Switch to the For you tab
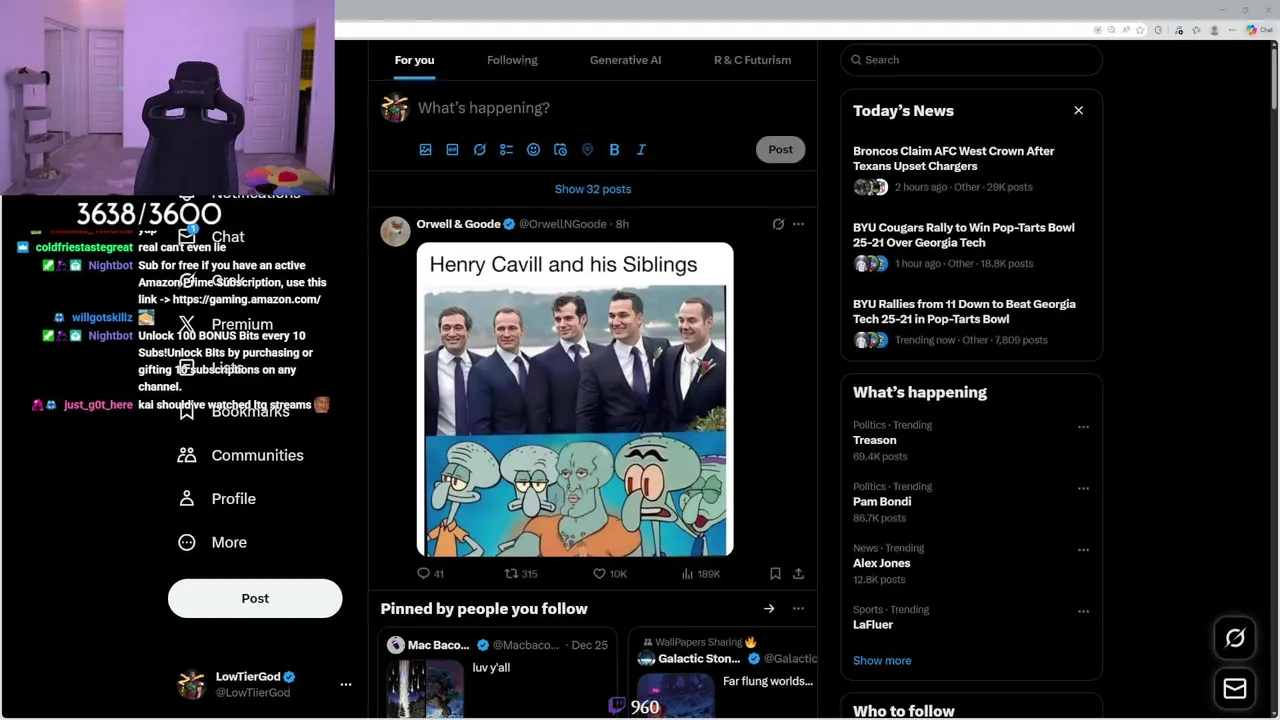Viewport: 1280px width, 720px height. pos(414,60)
